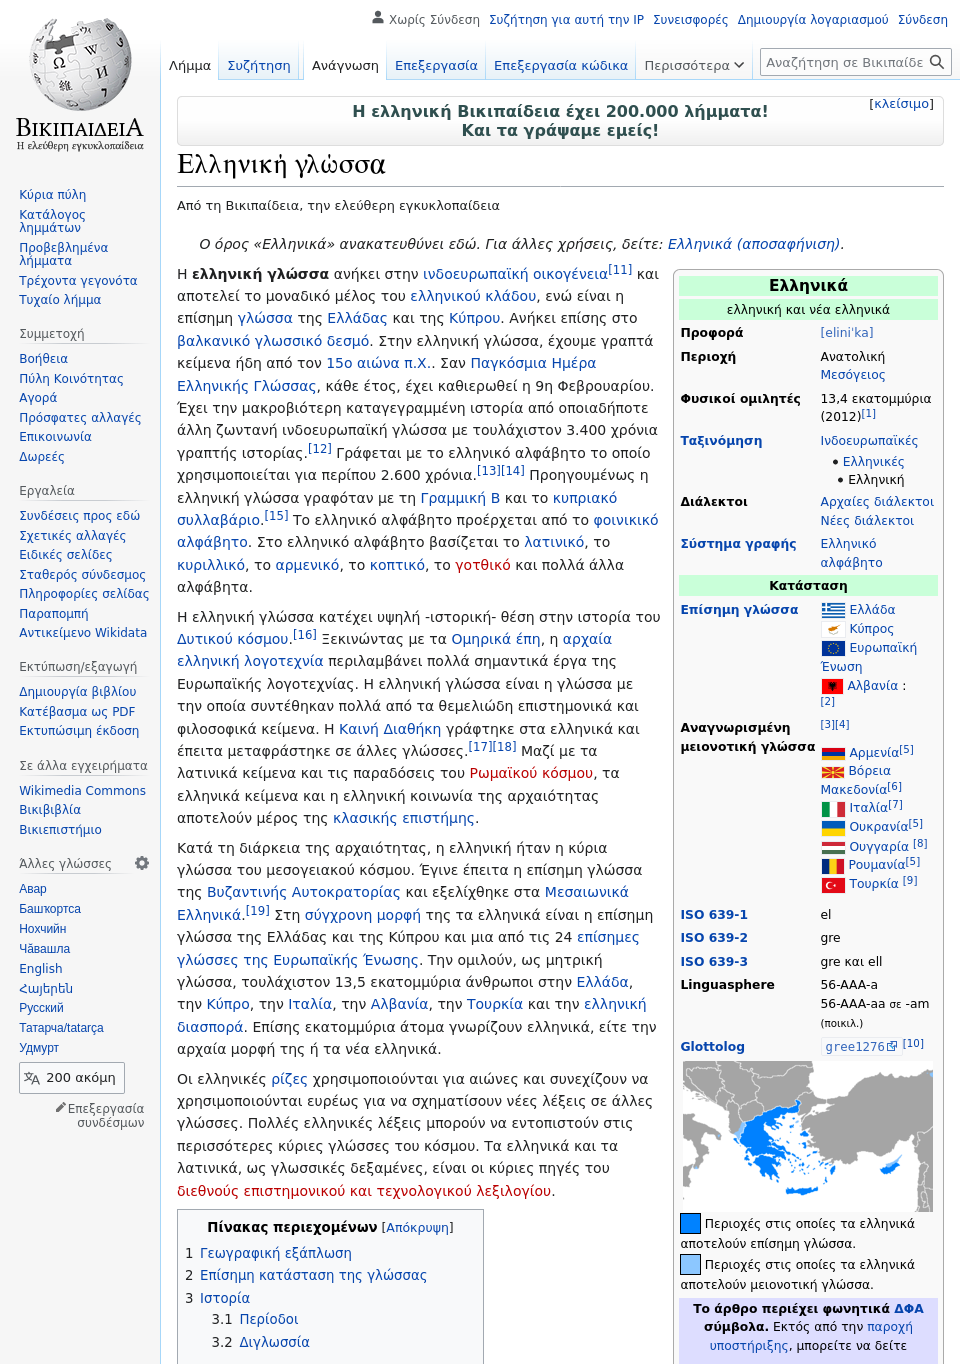Open the Greek-speaking regions map thumbnail
Viewport: 960px width, 1364px height.
coord(808,1136)
